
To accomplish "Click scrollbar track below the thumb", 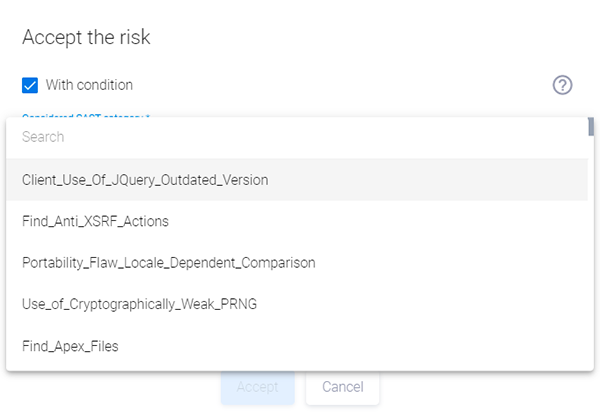I will [x=591, y=250].
